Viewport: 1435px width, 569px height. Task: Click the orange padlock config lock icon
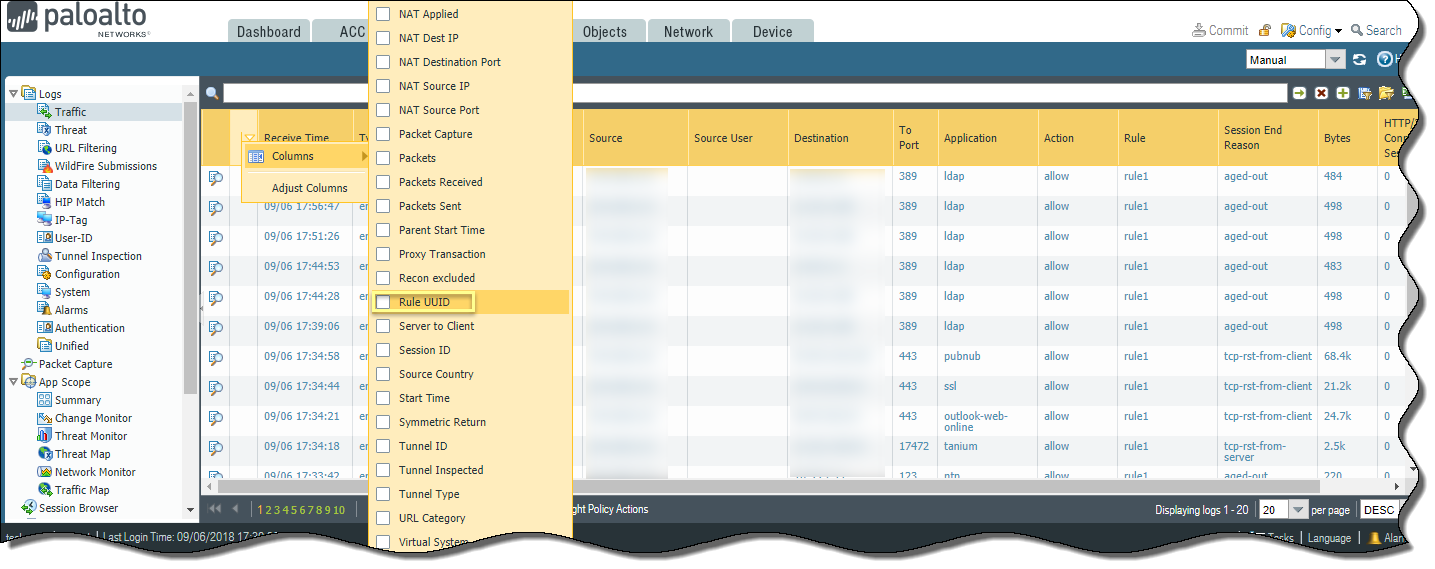[x=1265, y=31]
